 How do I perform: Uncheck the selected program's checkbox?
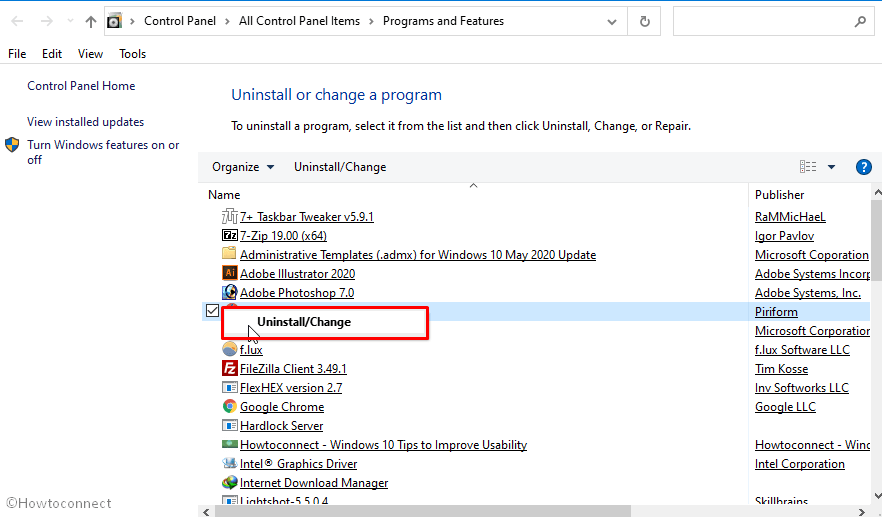(x=212, y=311)
